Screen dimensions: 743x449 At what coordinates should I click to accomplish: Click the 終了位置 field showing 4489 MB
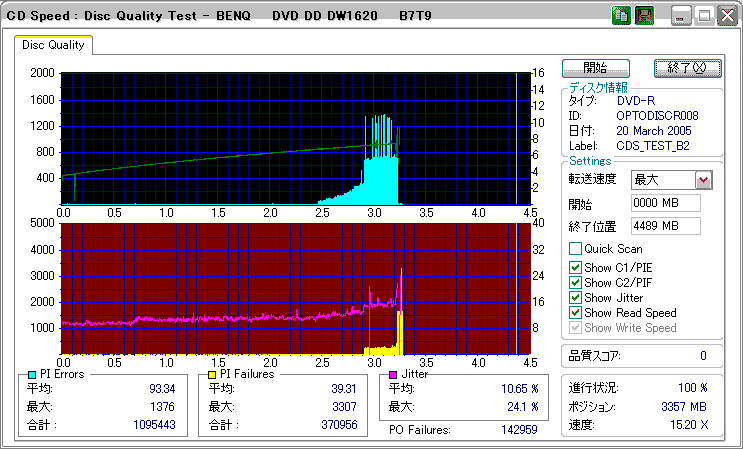tap(666, 226)
